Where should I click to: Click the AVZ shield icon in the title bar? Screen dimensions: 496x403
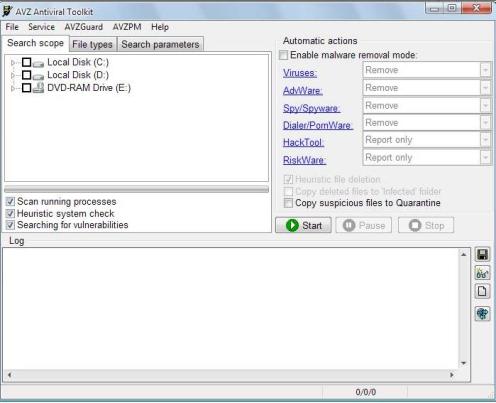point(7,11)
